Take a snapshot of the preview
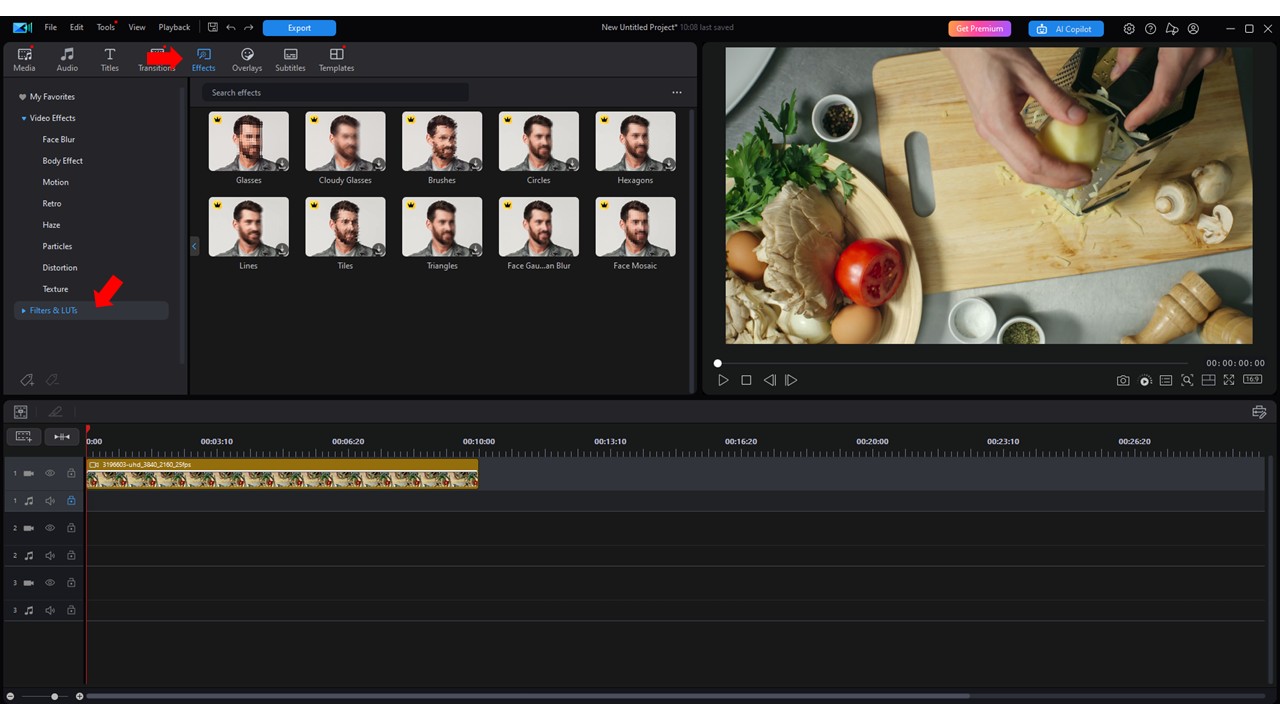The height and width of the screenshot is (720, 1280). pyautogui.click(x=1123, y=380)
